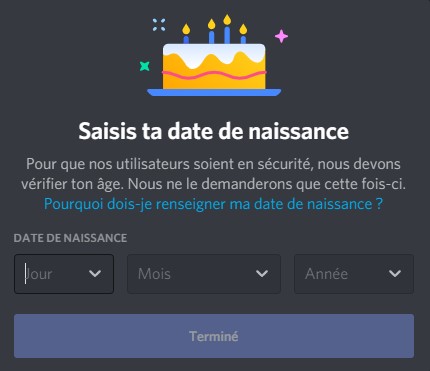Expand the Jour dropdown chevron
The height and width of the screenshot is (371, 430).
pos(95,274)
